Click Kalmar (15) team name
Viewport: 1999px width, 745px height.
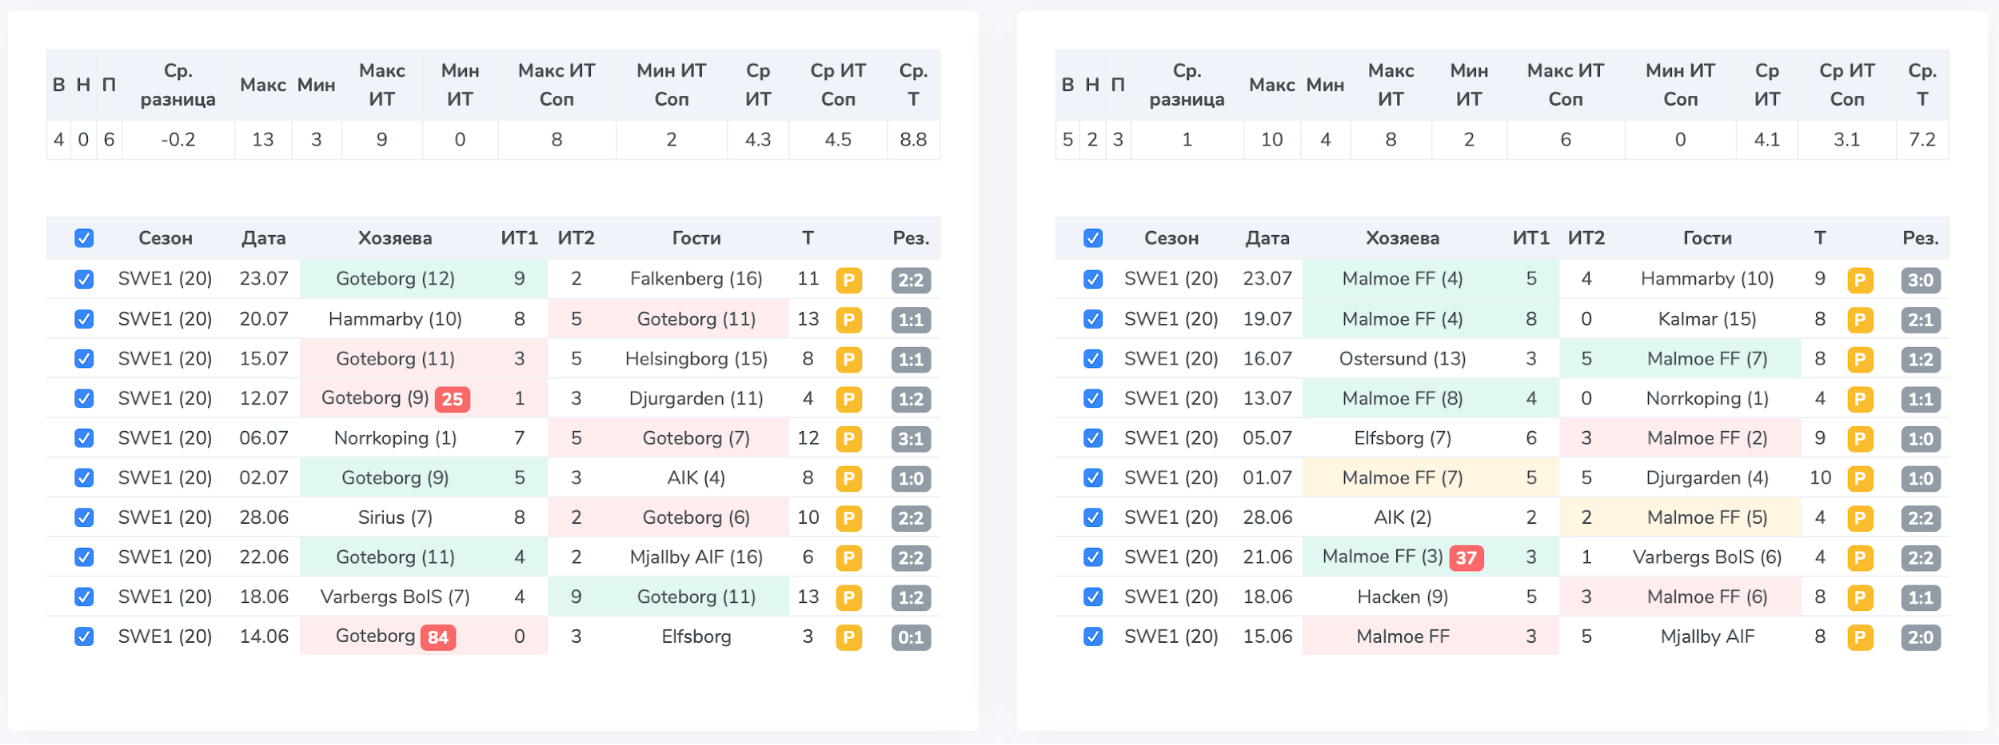(1707, 319)
